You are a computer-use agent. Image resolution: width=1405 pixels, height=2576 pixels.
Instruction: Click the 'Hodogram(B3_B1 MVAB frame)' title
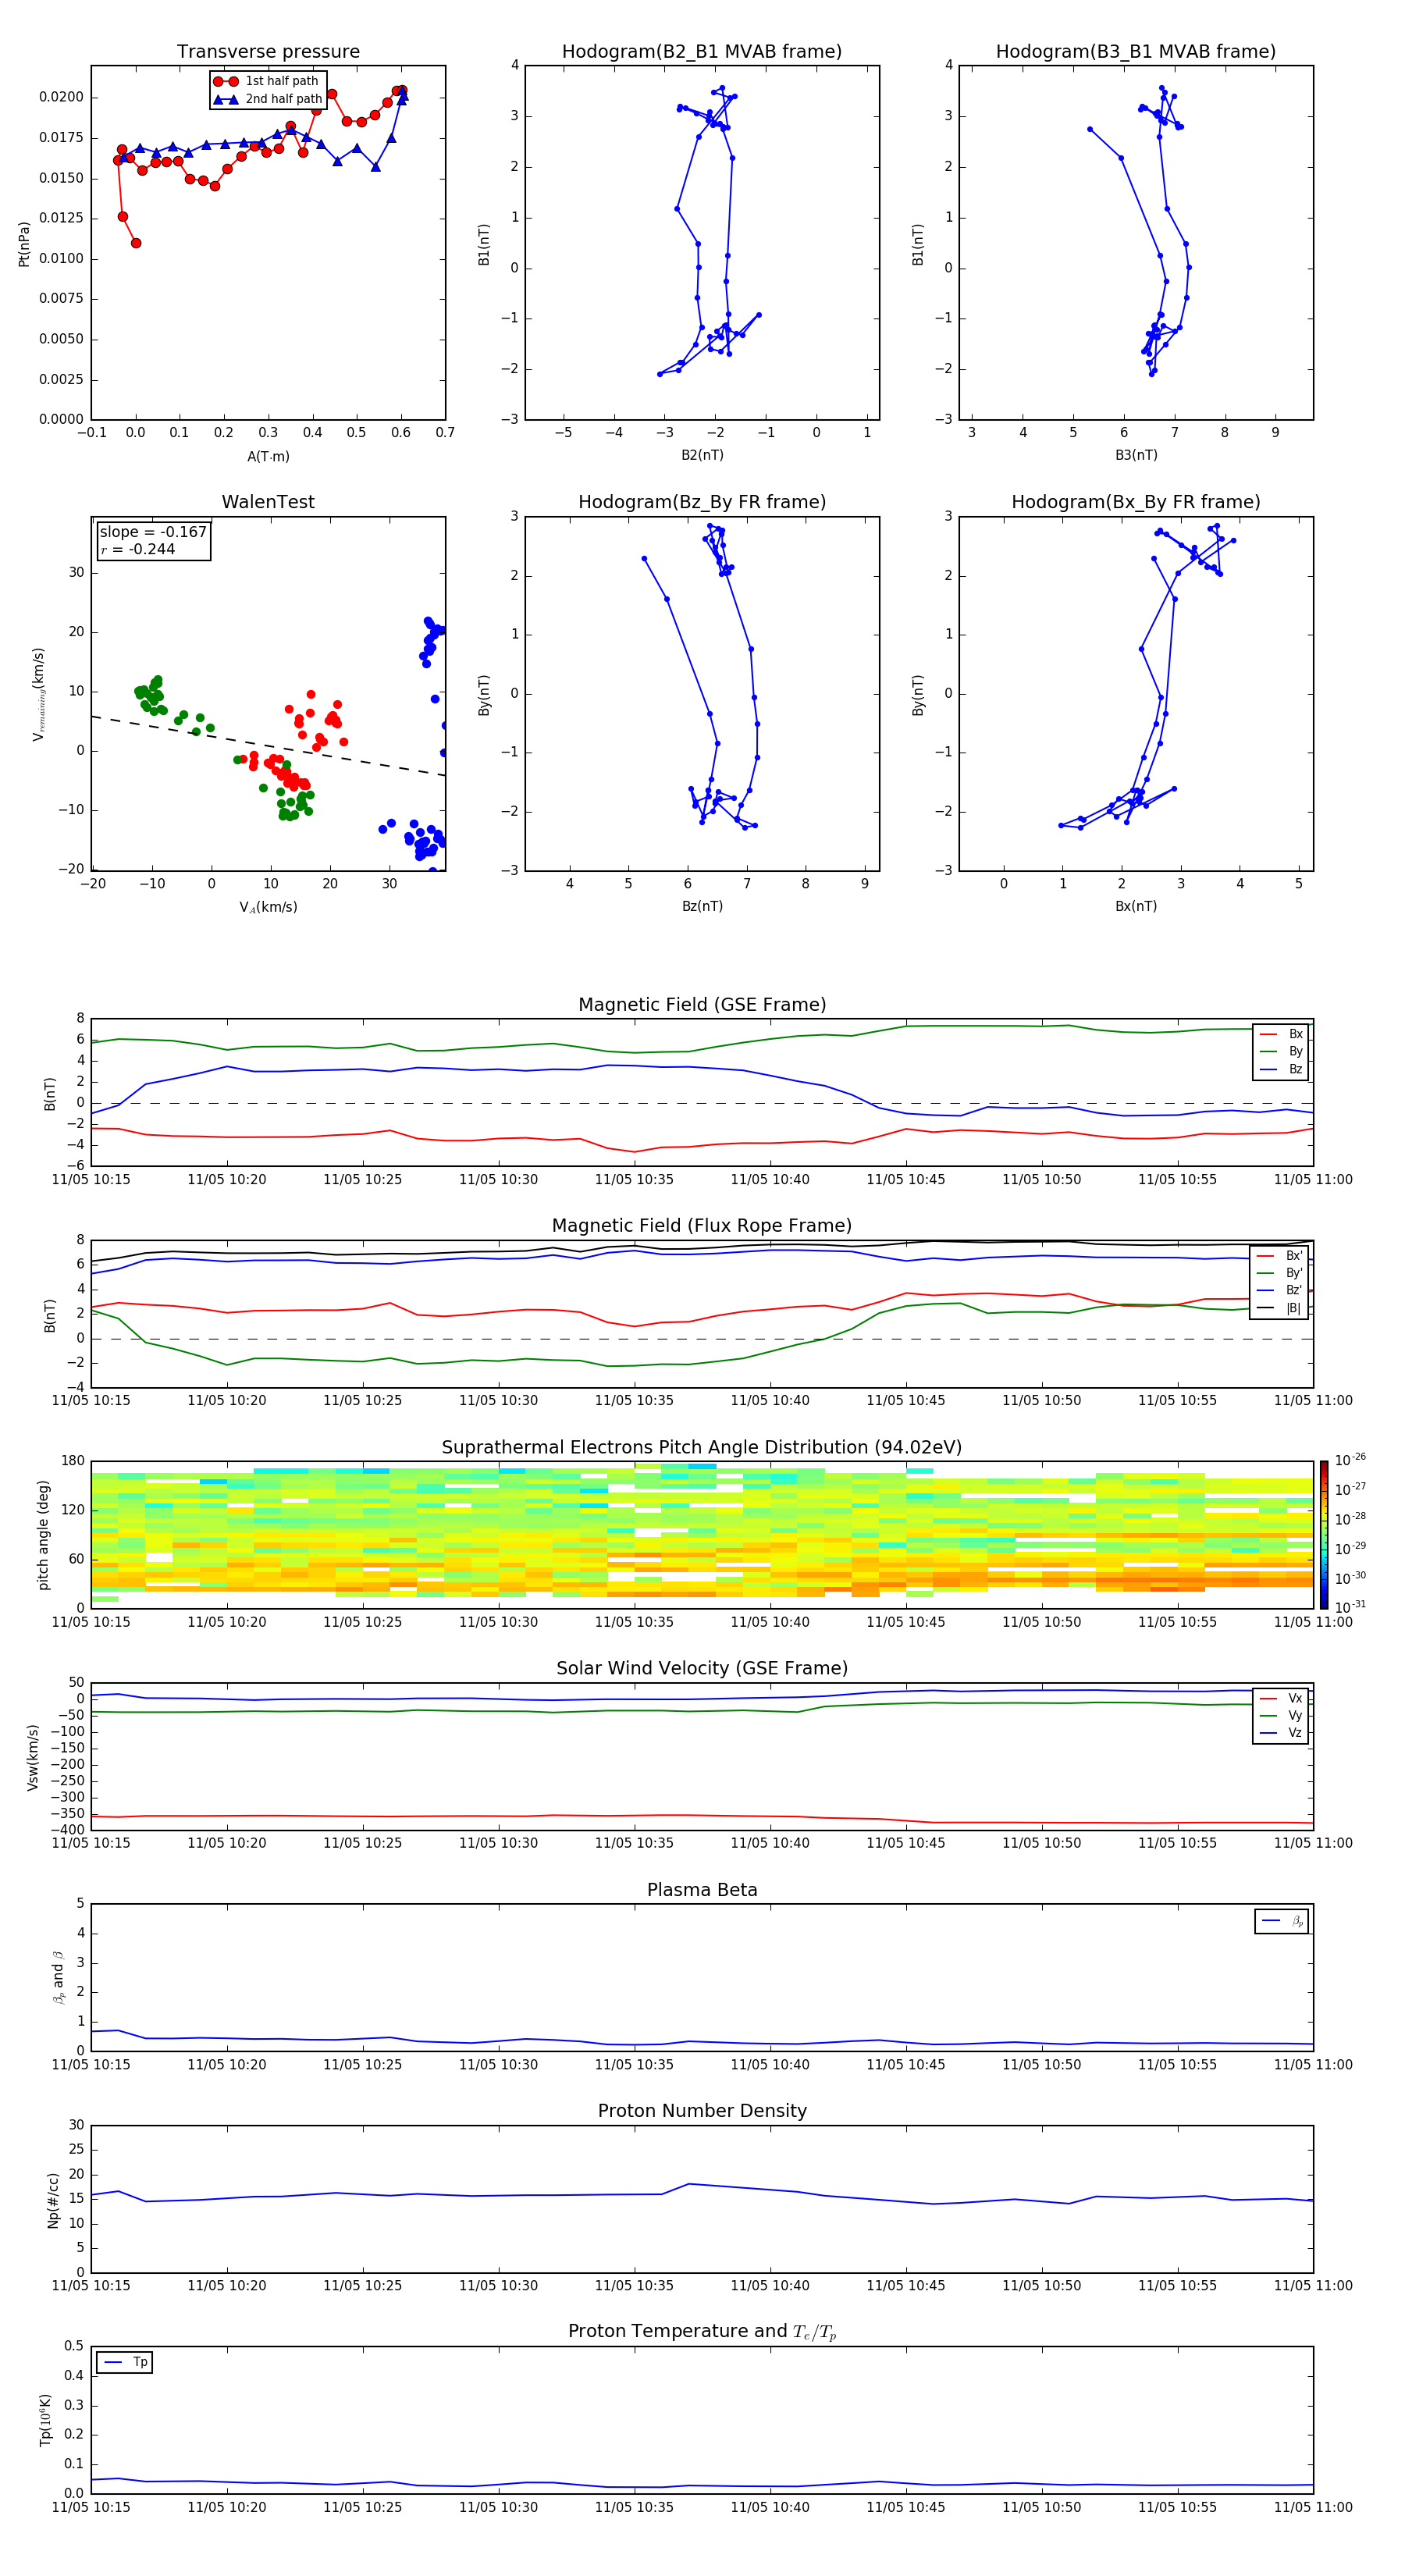[x=1136, y=52]
